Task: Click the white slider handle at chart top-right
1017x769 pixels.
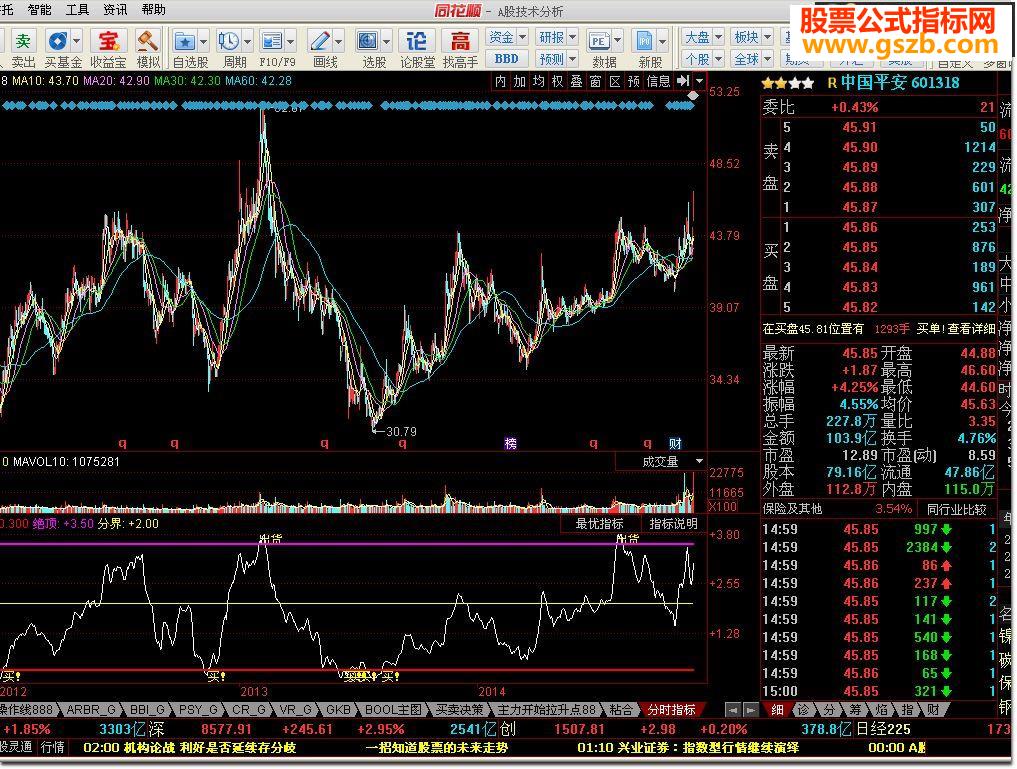Action: click(x=693, y=96)
